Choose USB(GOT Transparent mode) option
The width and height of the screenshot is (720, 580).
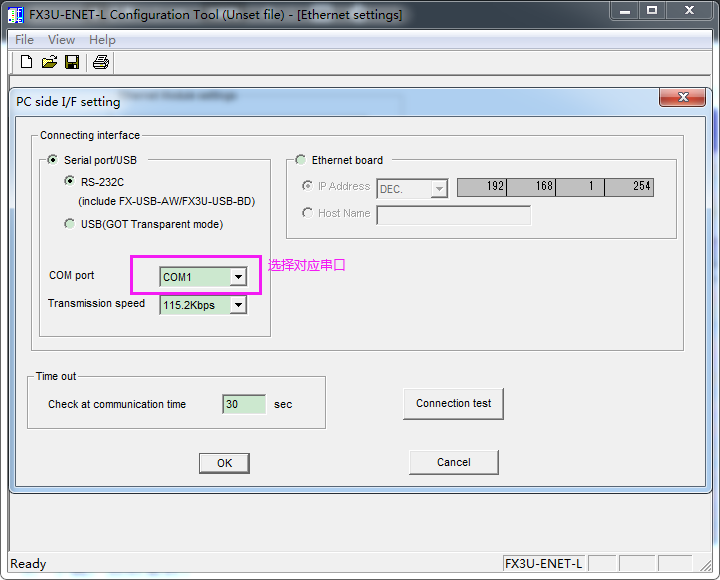click(x=69, y=224)
